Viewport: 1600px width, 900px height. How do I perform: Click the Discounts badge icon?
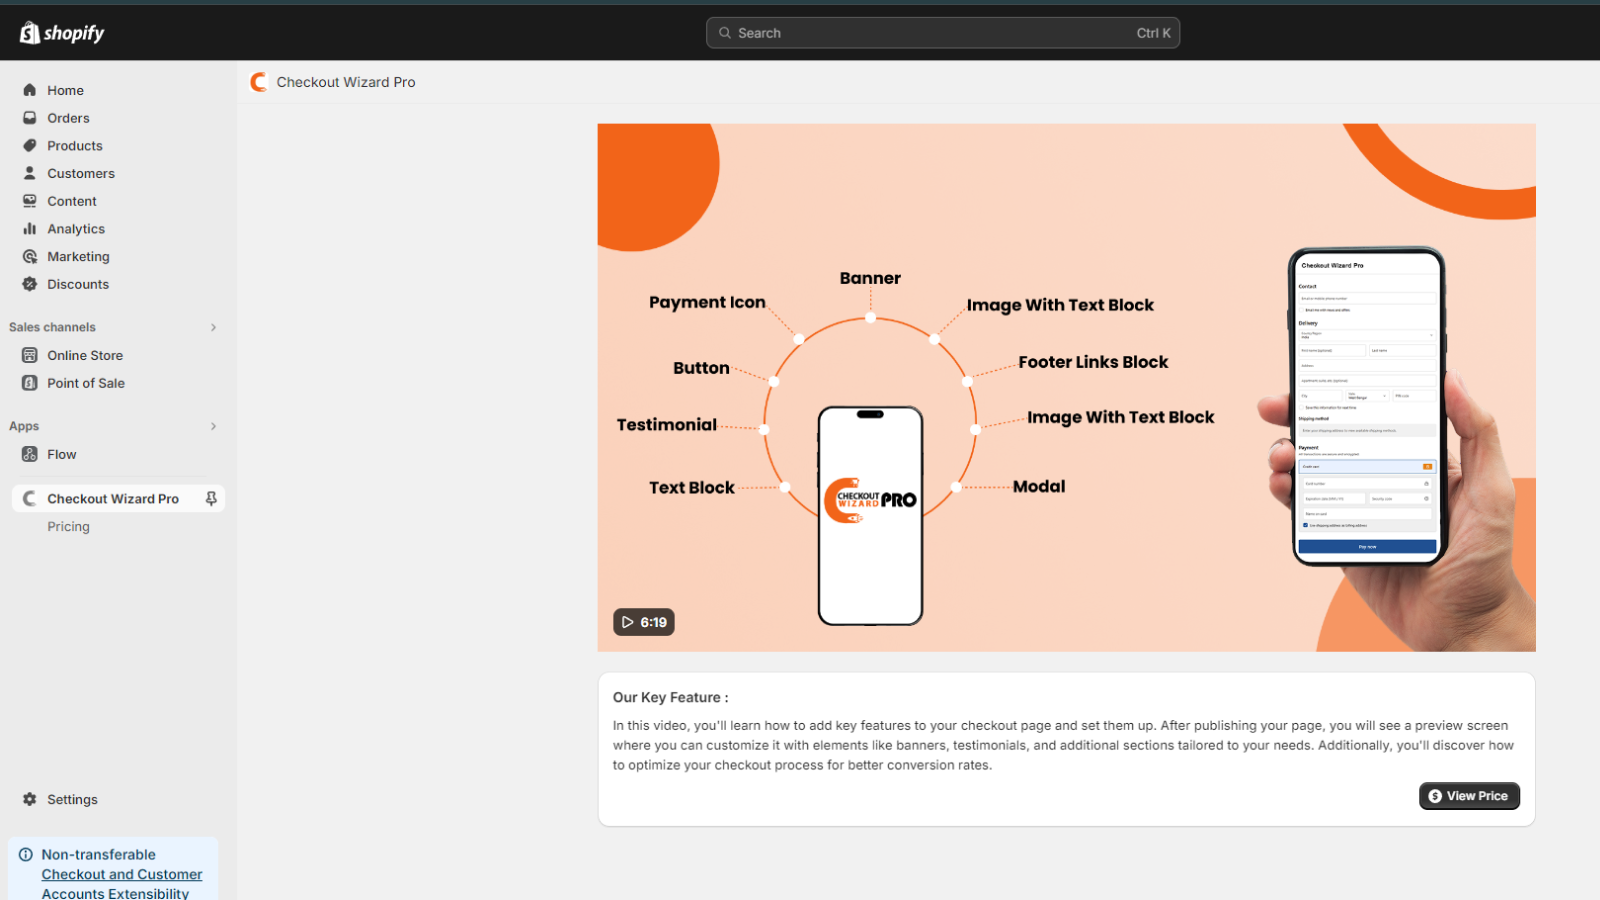(x=30, y=284)
